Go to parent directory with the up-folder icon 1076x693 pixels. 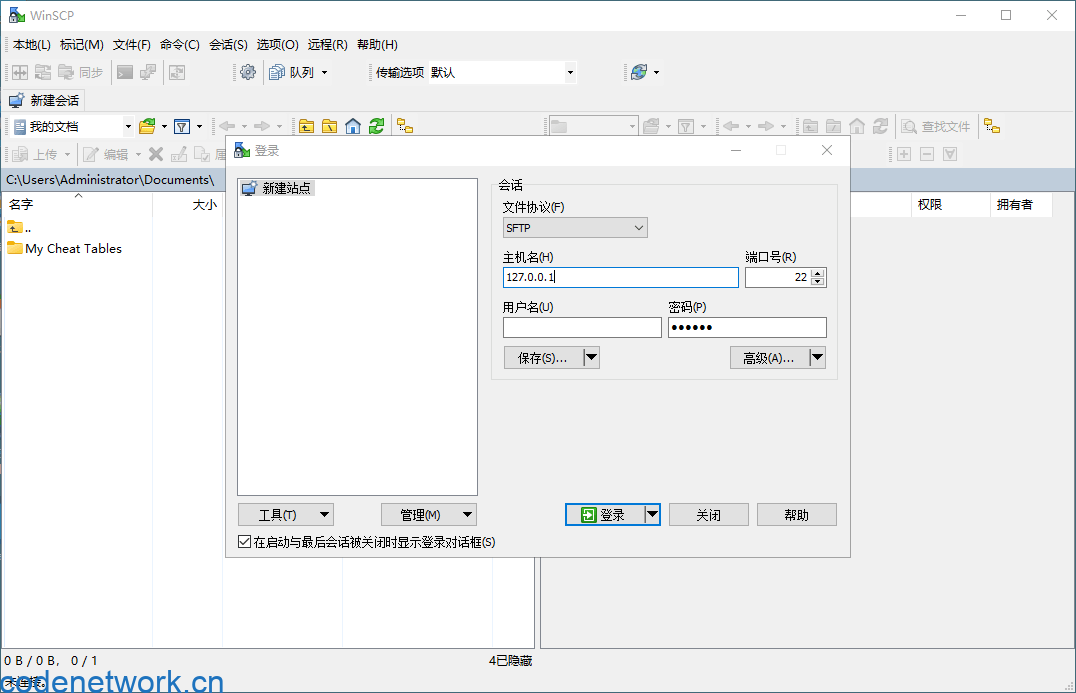[306, 125]
